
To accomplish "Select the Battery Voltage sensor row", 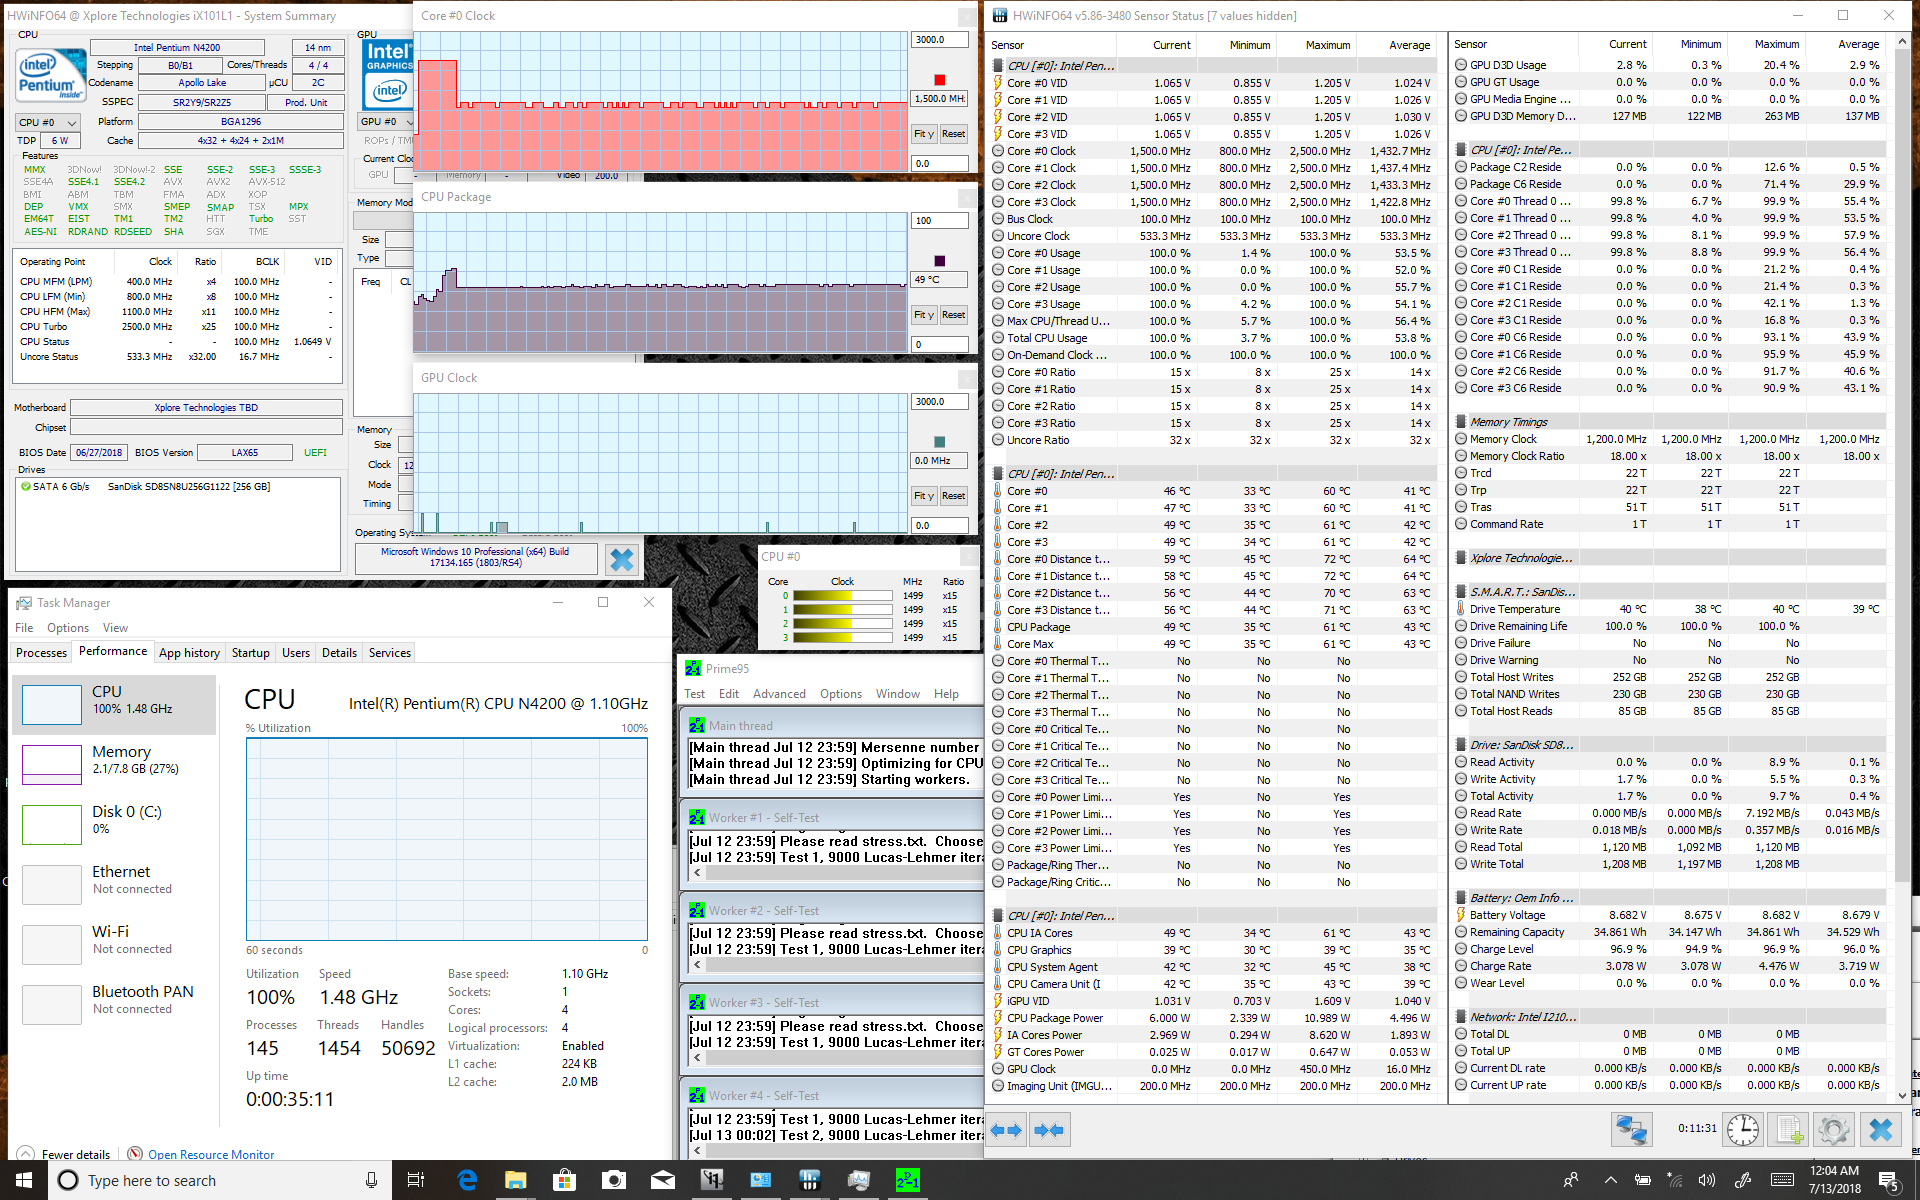I will pyautogui.click(x=1670, y=915).
